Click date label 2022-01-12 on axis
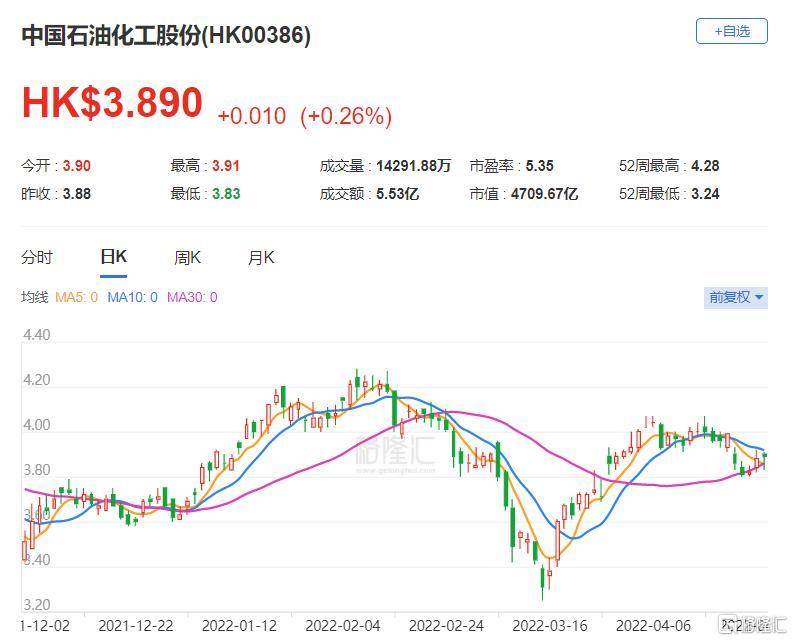This screenshot has height=641, width=793. (239, 626)
